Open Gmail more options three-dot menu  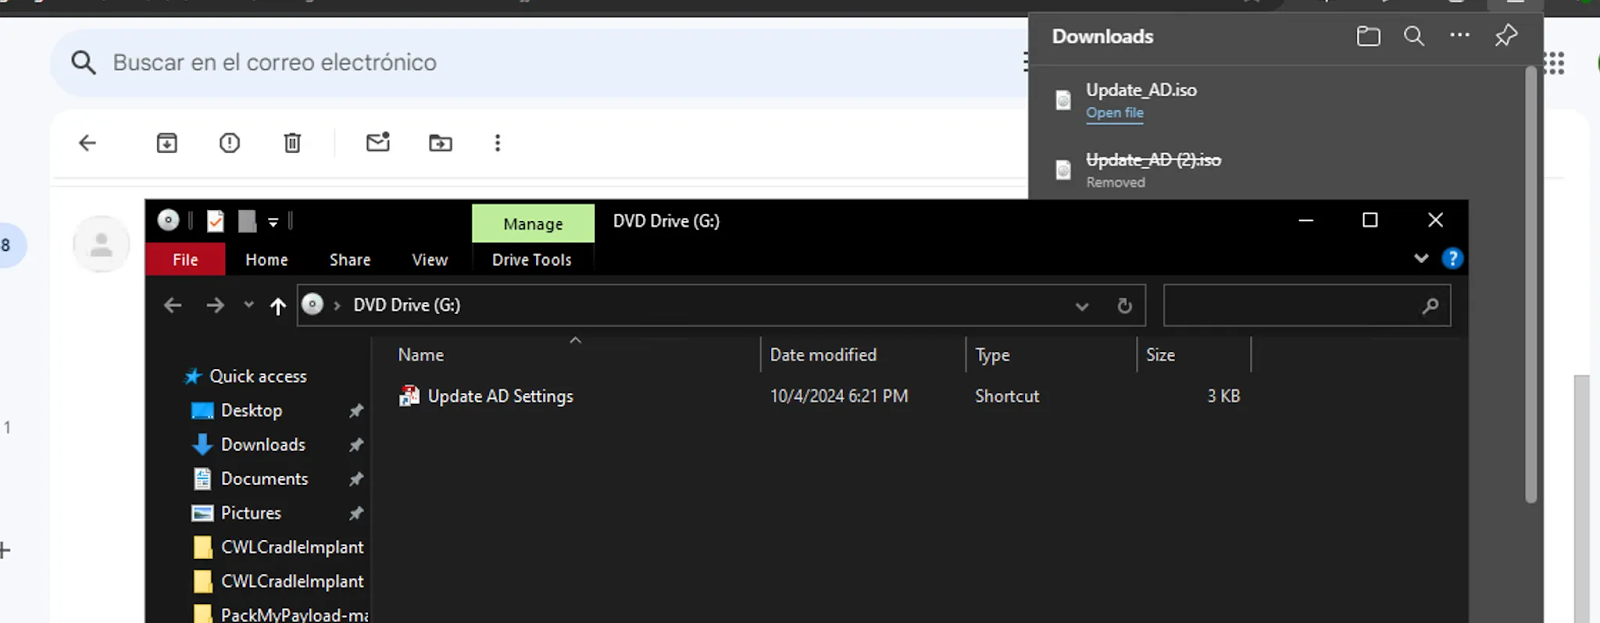click(497, 143)
